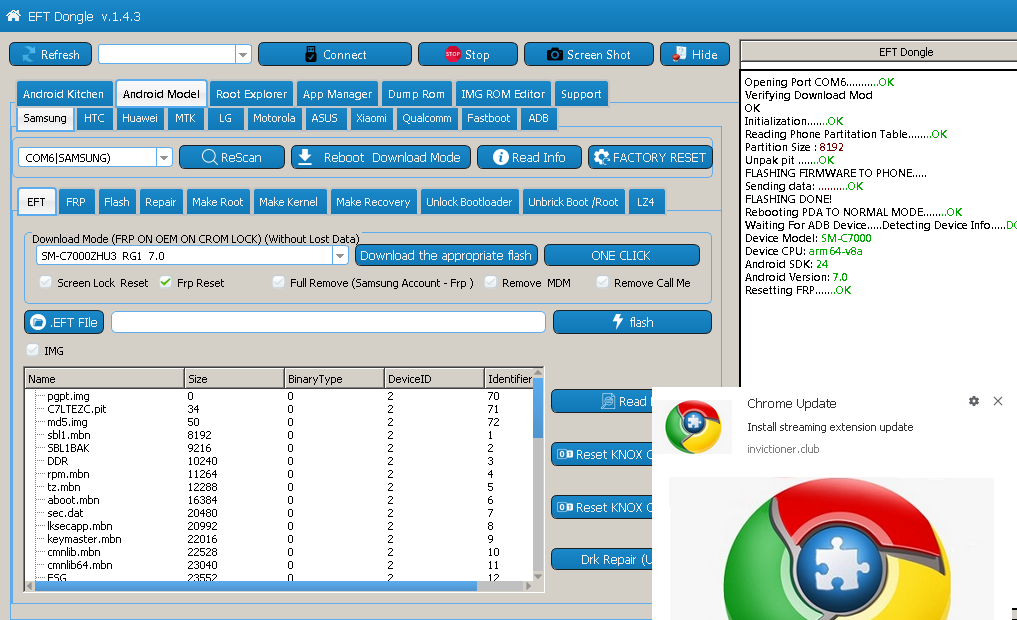Screen dimensions: 1017x620
Task: Open the SM-C7000ZHU3 firmware model dropdown
Action: 340,256
